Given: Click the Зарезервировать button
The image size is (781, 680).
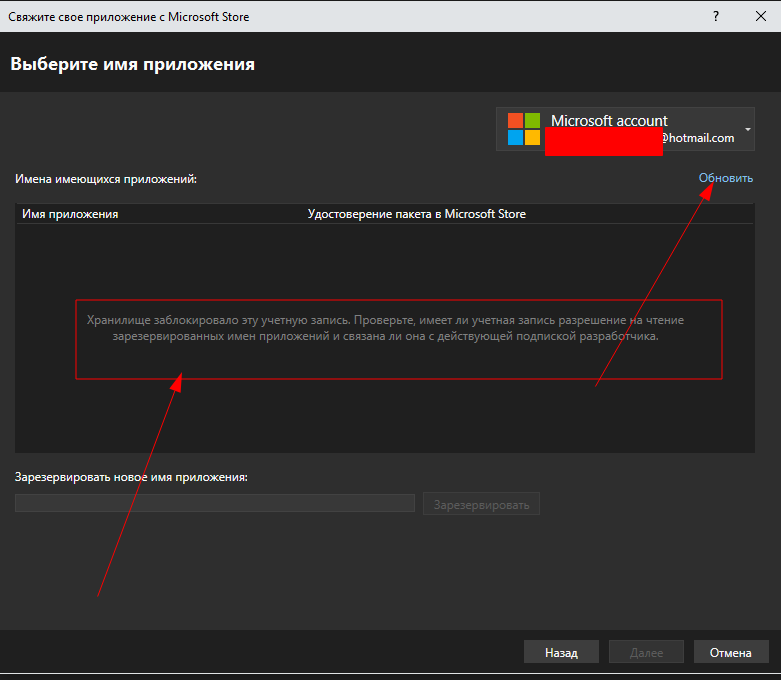Looking at the screenshot, I should (x=481, y=504).
